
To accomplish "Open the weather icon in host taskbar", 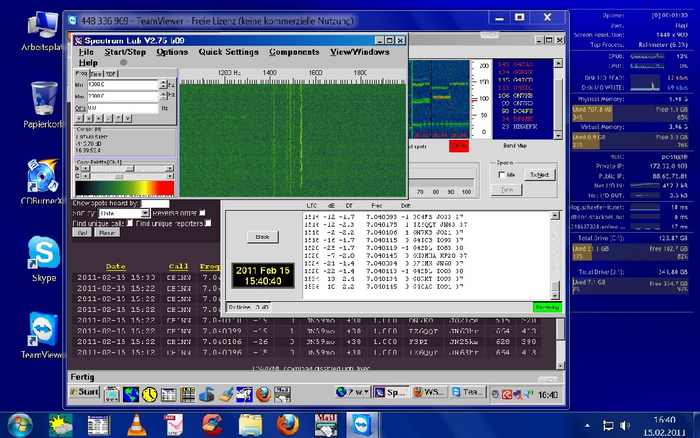I will coord(61,425).
